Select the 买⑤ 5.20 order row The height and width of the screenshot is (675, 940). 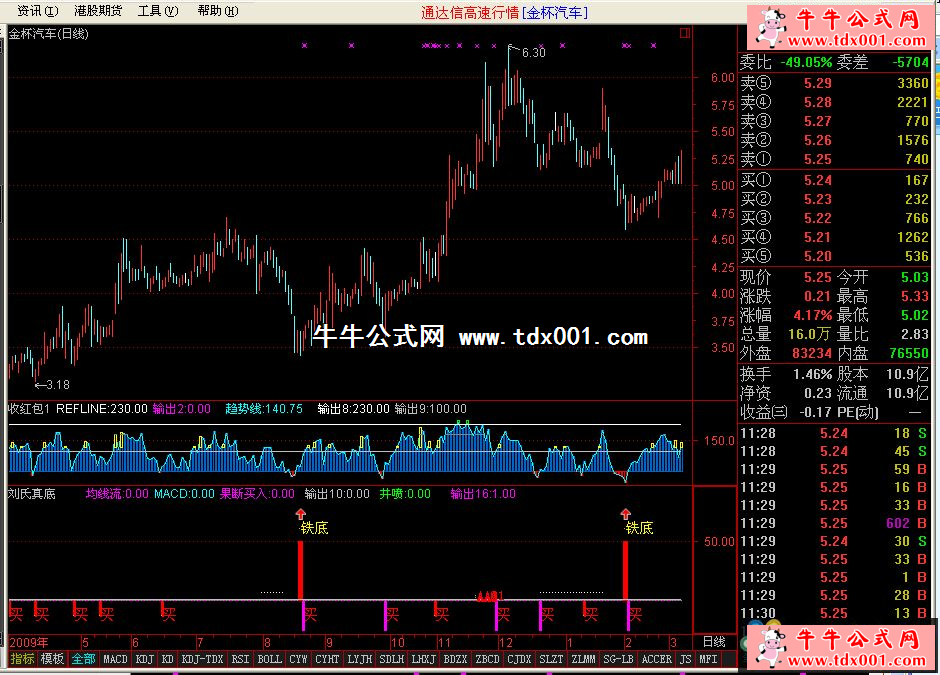tap(834, 257)
